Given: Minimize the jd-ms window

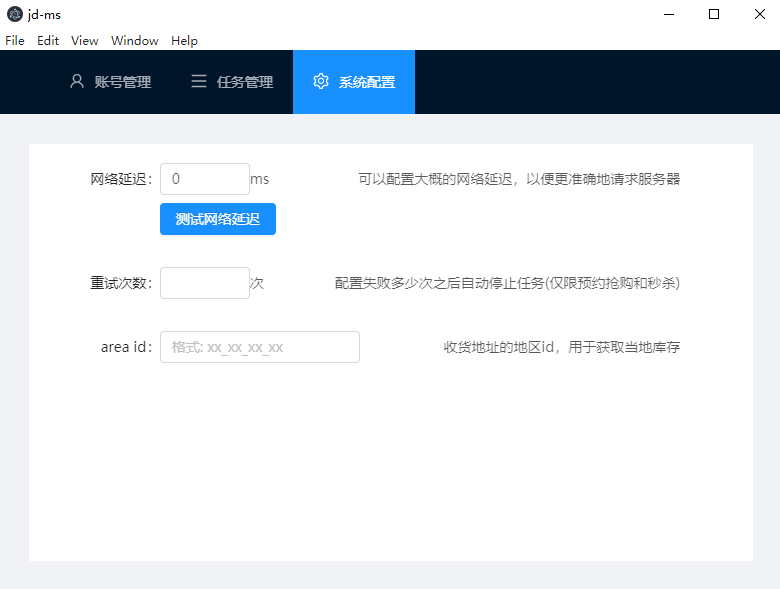Looking at the screenshot, I should point(667,14).
